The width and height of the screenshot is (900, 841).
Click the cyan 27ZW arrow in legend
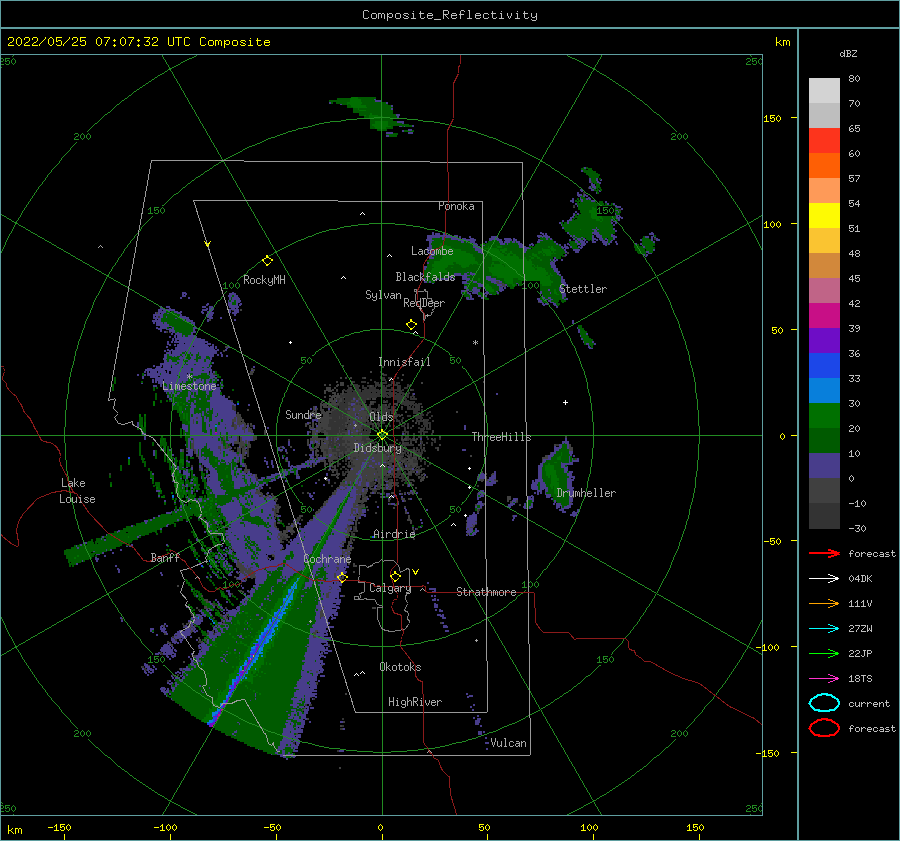(824, 629)
